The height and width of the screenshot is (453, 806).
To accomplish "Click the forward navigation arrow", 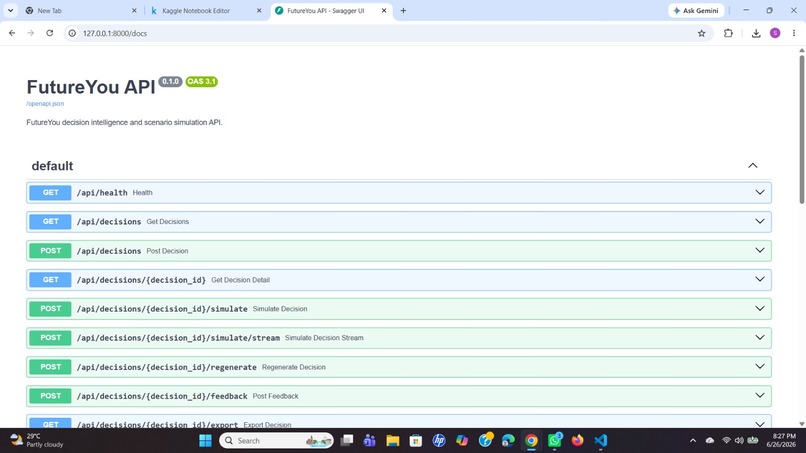I will click(31, 33).
